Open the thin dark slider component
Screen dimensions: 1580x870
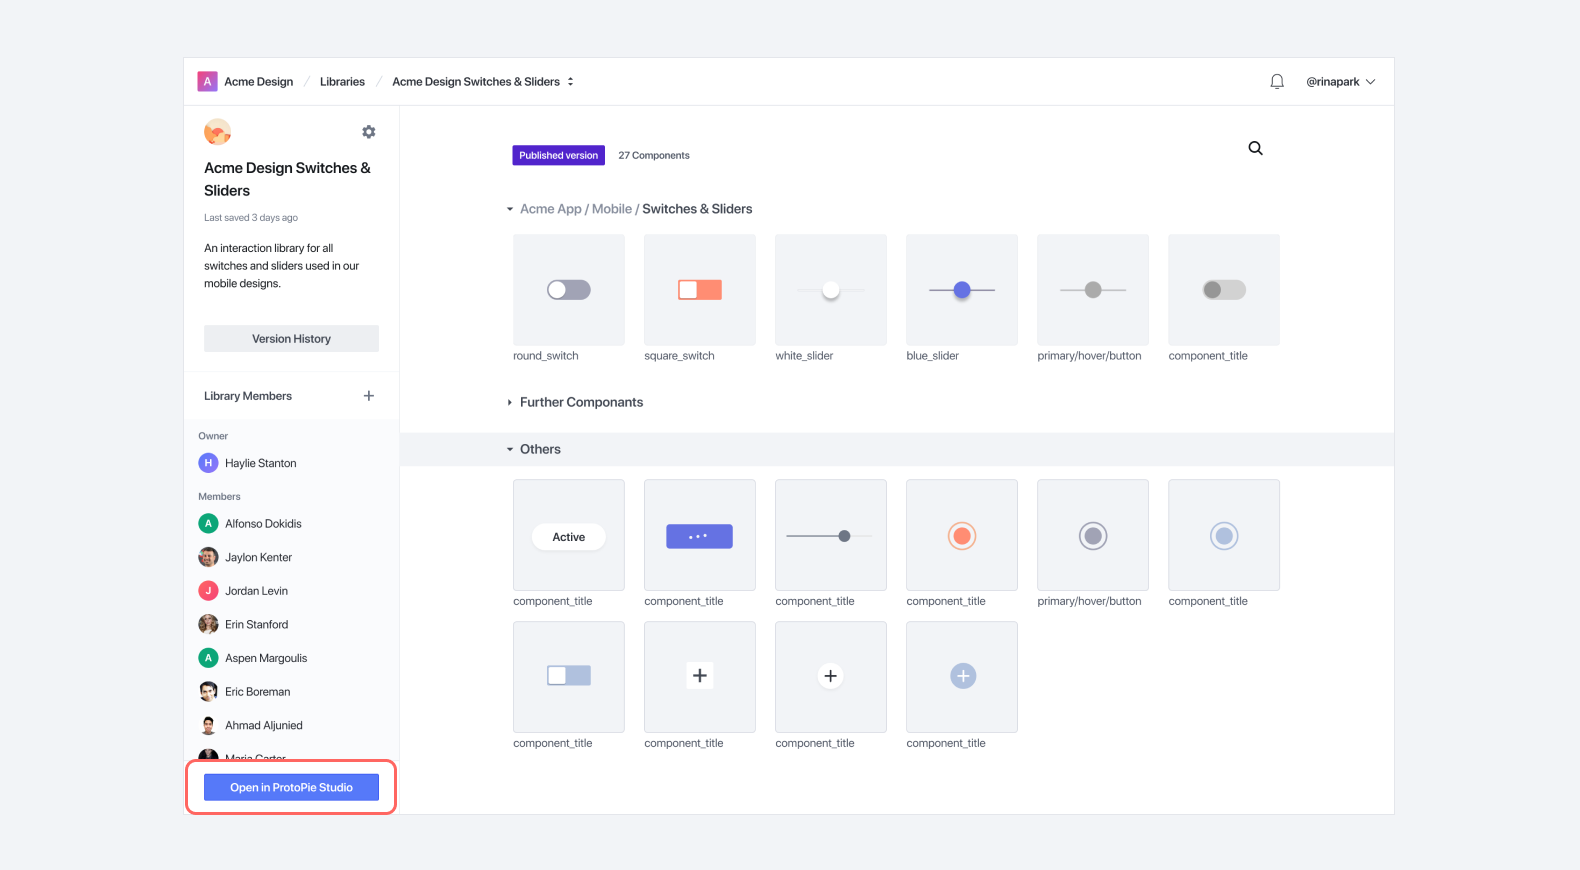pyautogui.click(x=831, y=535)
